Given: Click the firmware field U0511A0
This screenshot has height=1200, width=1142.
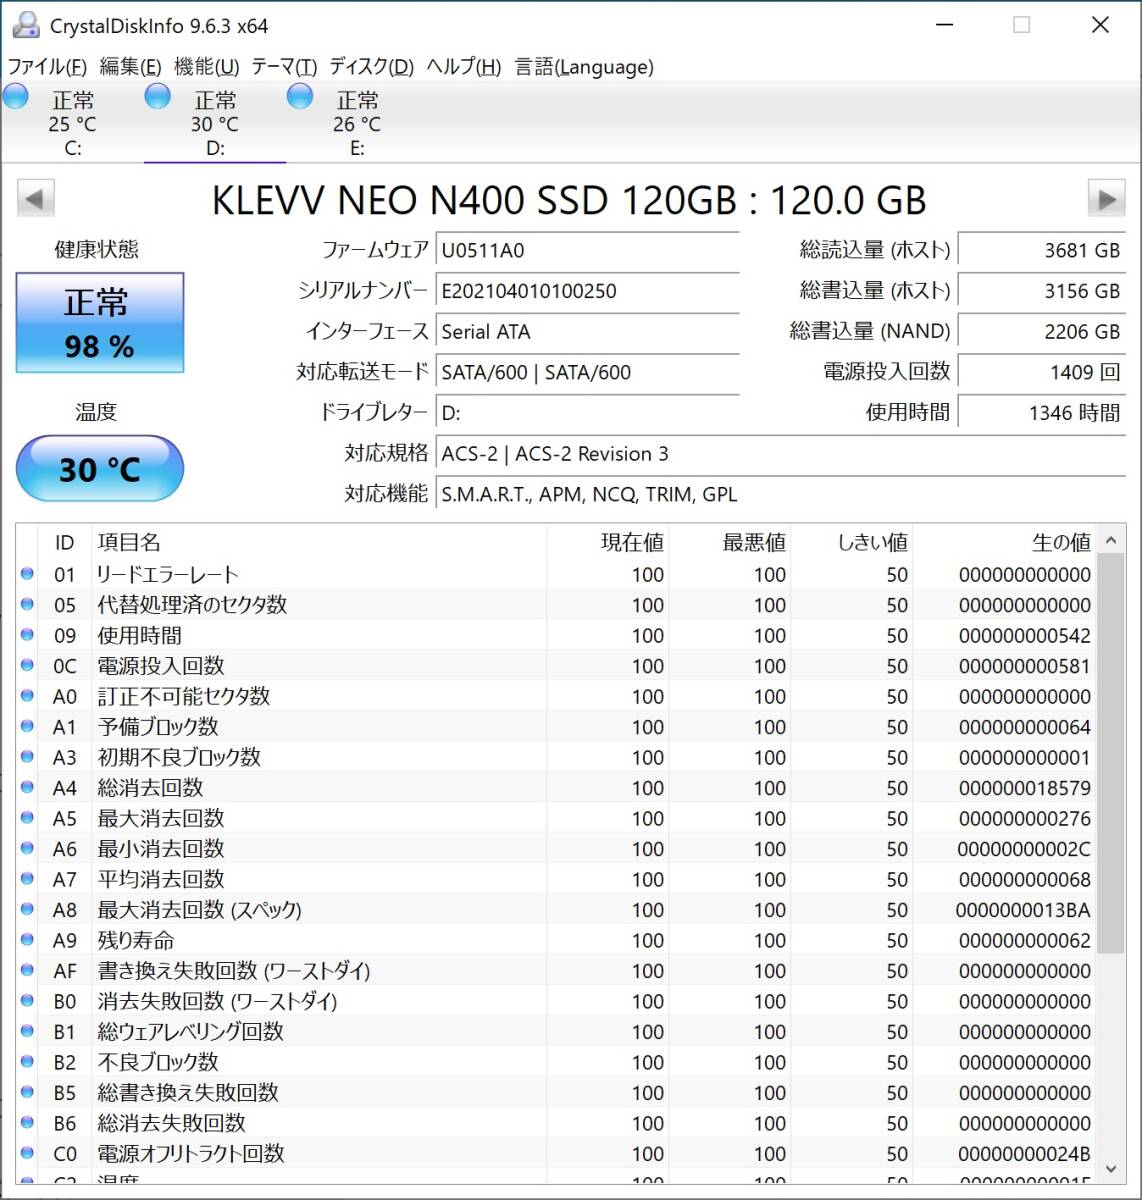Looking at the screenshot, I should click(x=588, y=251).
